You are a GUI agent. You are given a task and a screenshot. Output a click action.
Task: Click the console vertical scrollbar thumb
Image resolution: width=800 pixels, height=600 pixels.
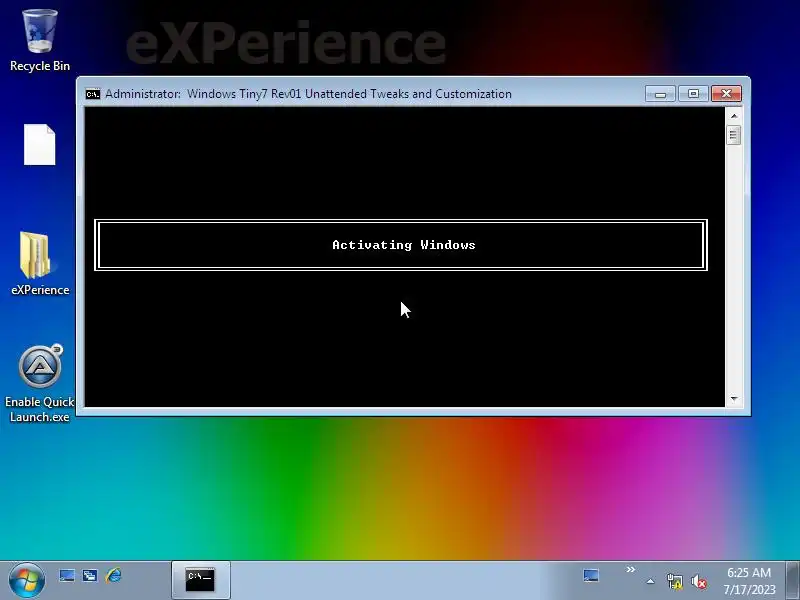734,135
